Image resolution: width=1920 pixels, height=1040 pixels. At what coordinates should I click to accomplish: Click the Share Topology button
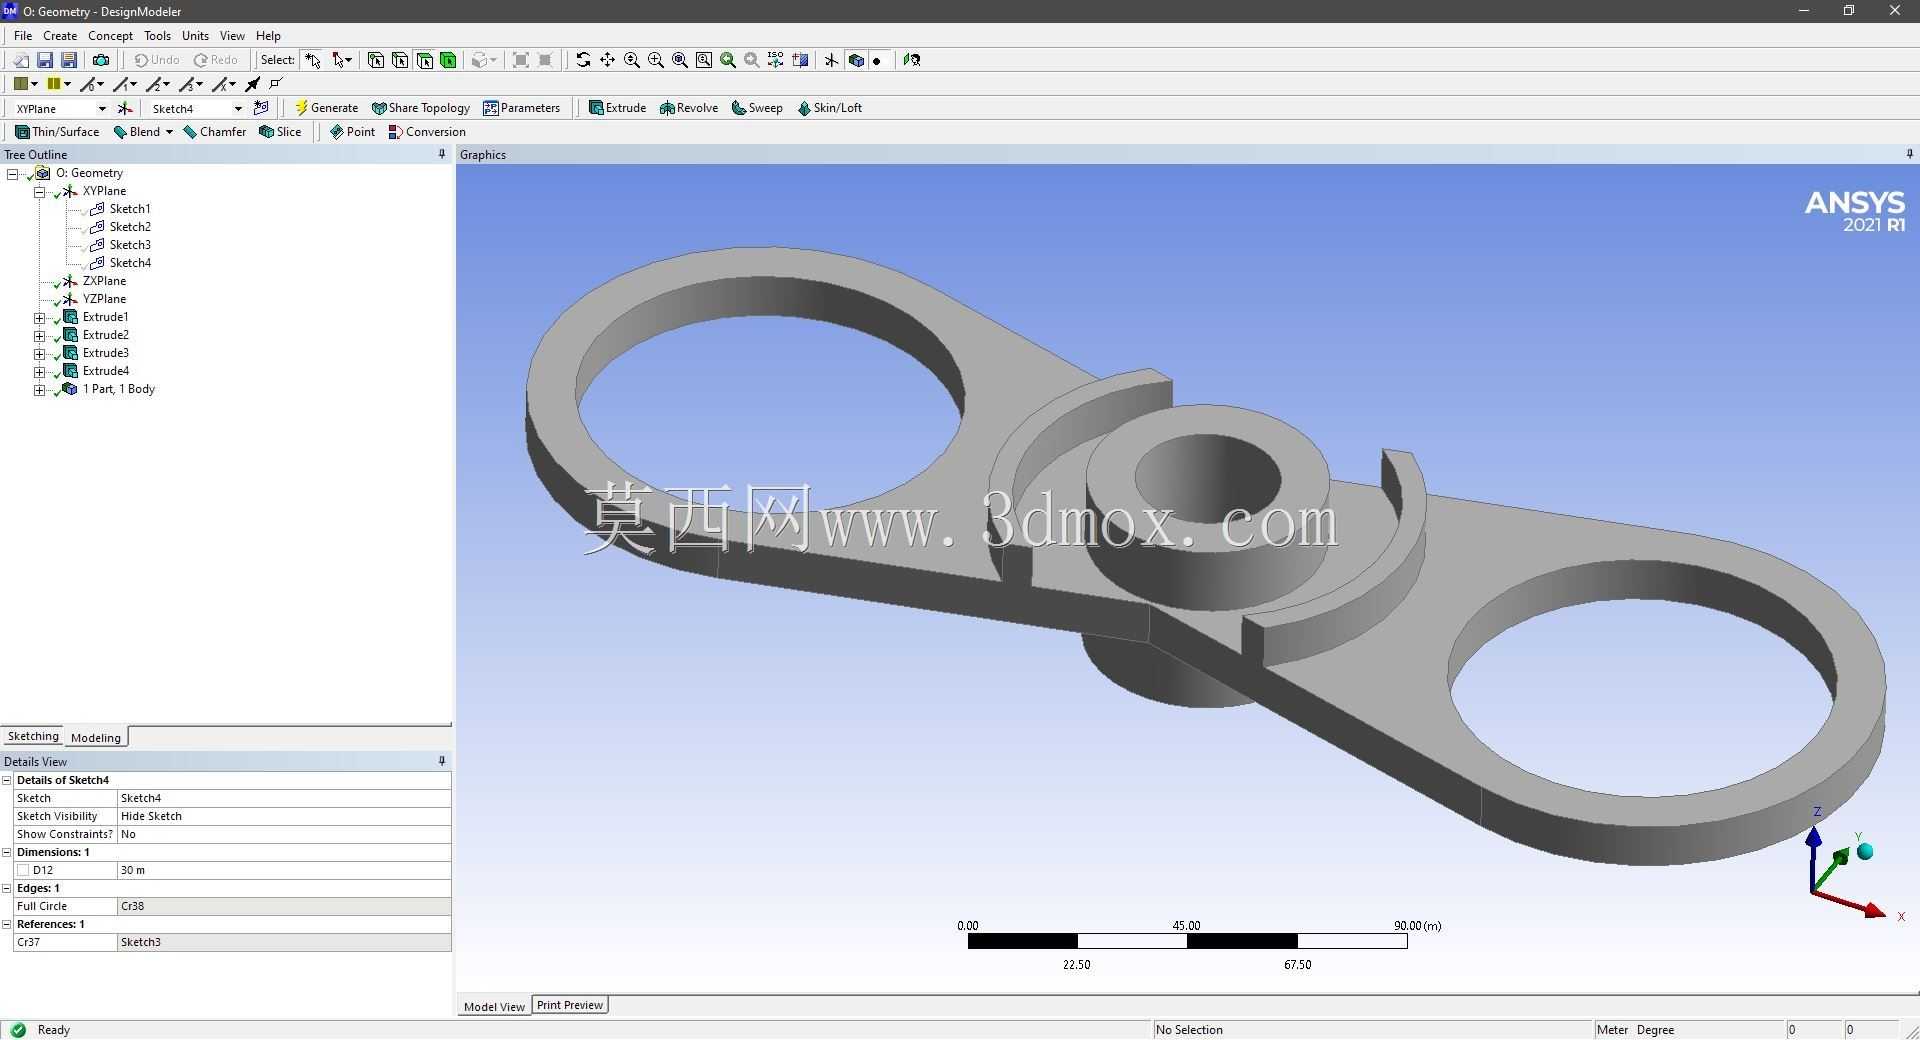coord(420,108)
